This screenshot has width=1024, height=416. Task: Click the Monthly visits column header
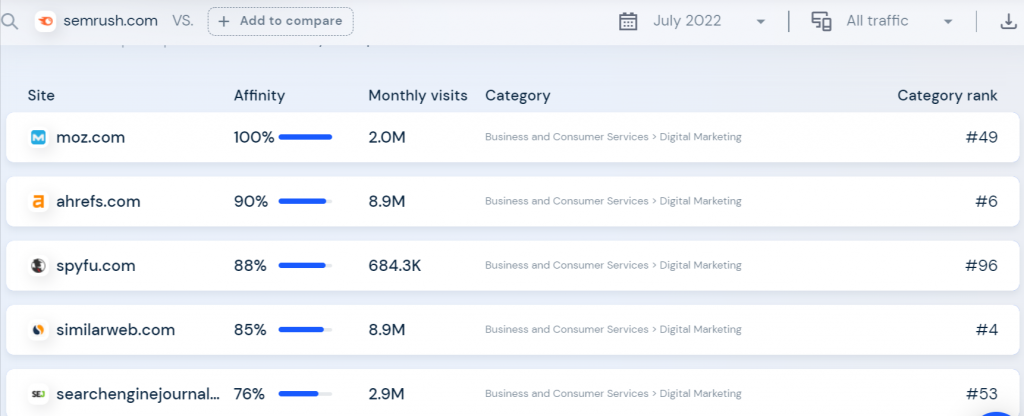(418, 95)
